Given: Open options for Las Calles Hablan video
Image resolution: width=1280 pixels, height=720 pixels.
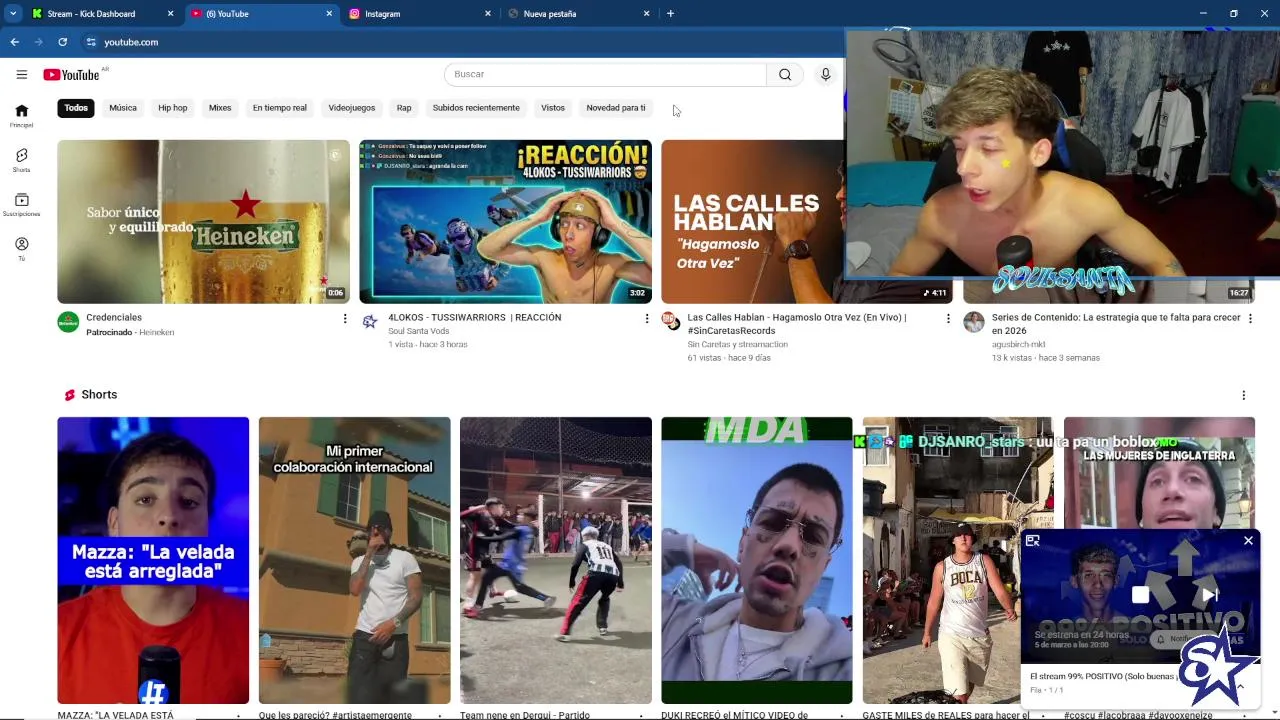Looking at the screenshot, I should [x=948, y=319].
